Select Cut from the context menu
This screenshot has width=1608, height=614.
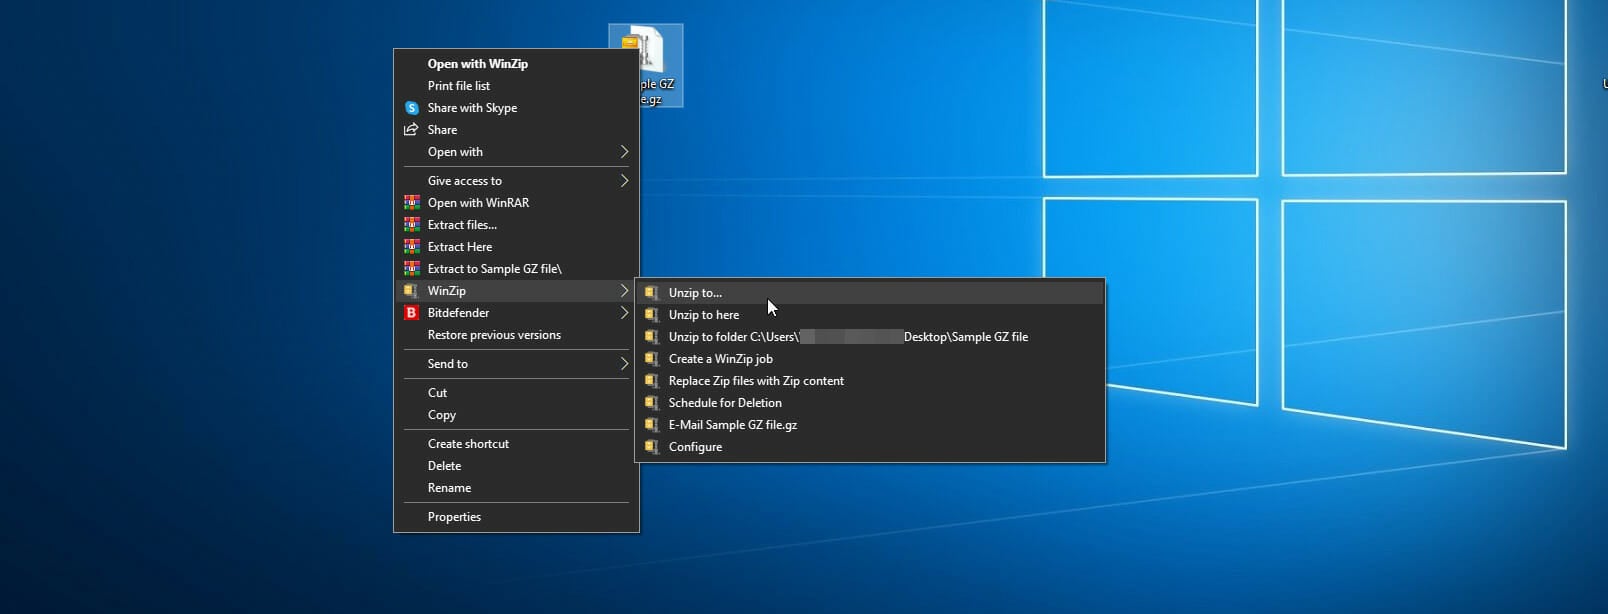pos(516,393)
